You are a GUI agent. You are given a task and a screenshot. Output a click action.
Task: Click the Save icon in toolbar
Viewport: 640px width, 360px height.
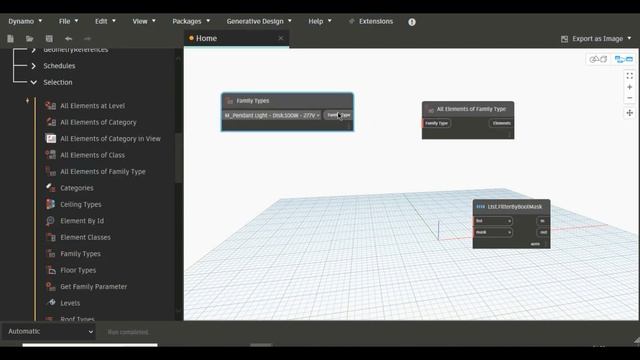(x=49, y=39)
